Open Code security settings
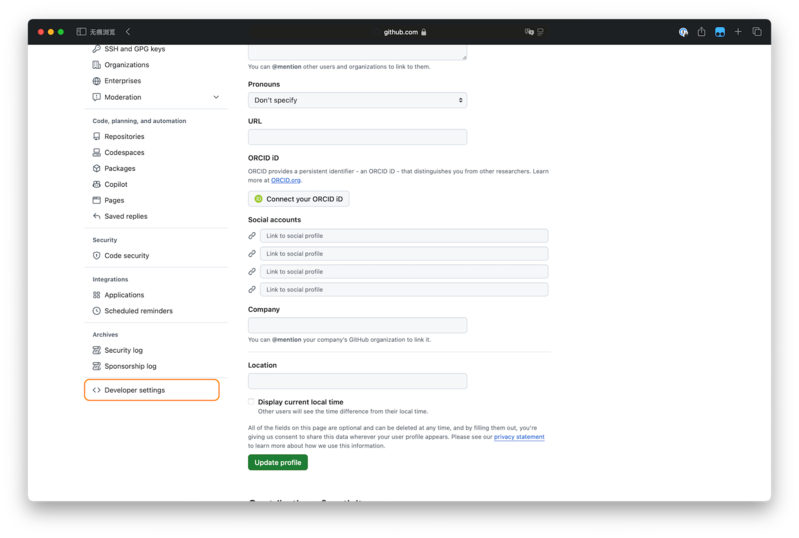The height and width of the screenshot is (538, 799). point(126,256)
